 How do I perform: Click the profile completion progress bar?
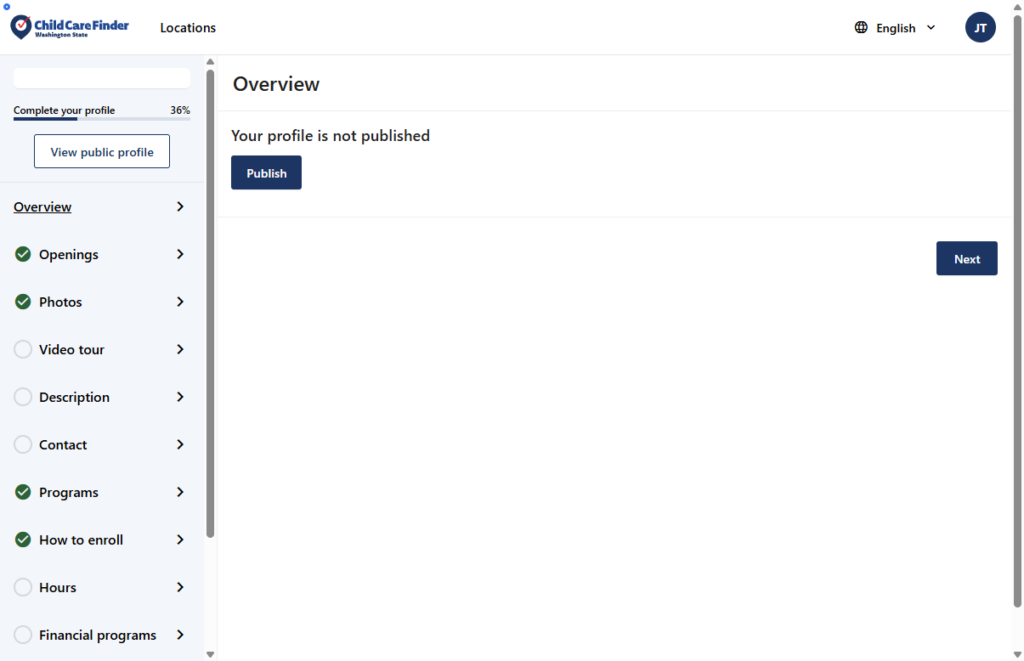pos(101,119)
